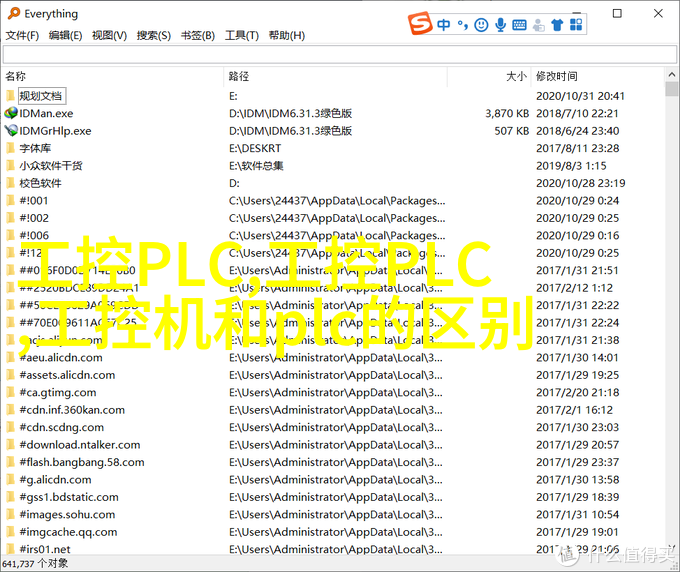680x572 pixels.
Task: Select the #flash.bangbang.58.com folder name
Action: (x=82, y=462)
